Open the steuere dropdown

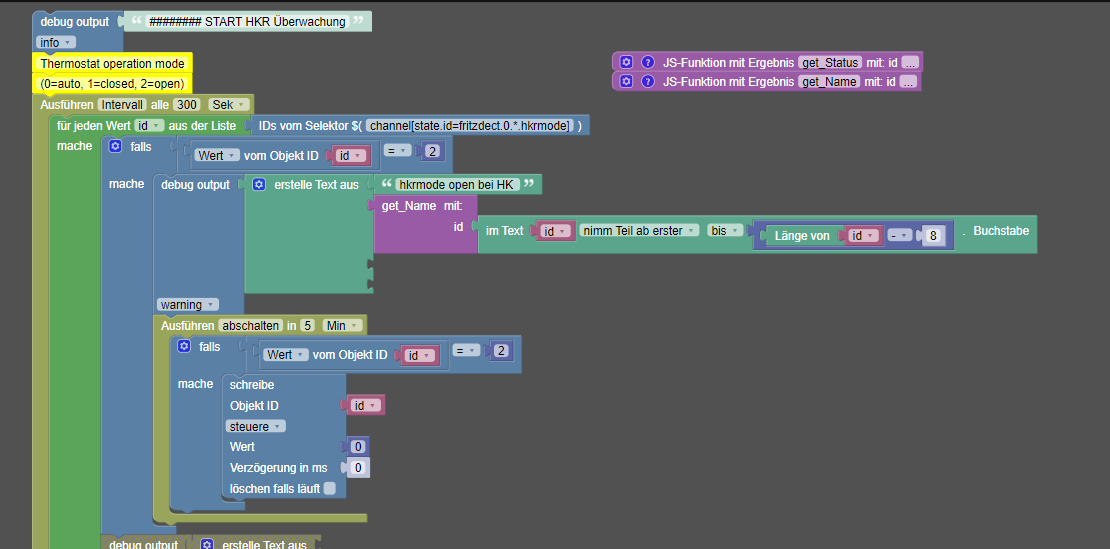[x=256, y=426]
